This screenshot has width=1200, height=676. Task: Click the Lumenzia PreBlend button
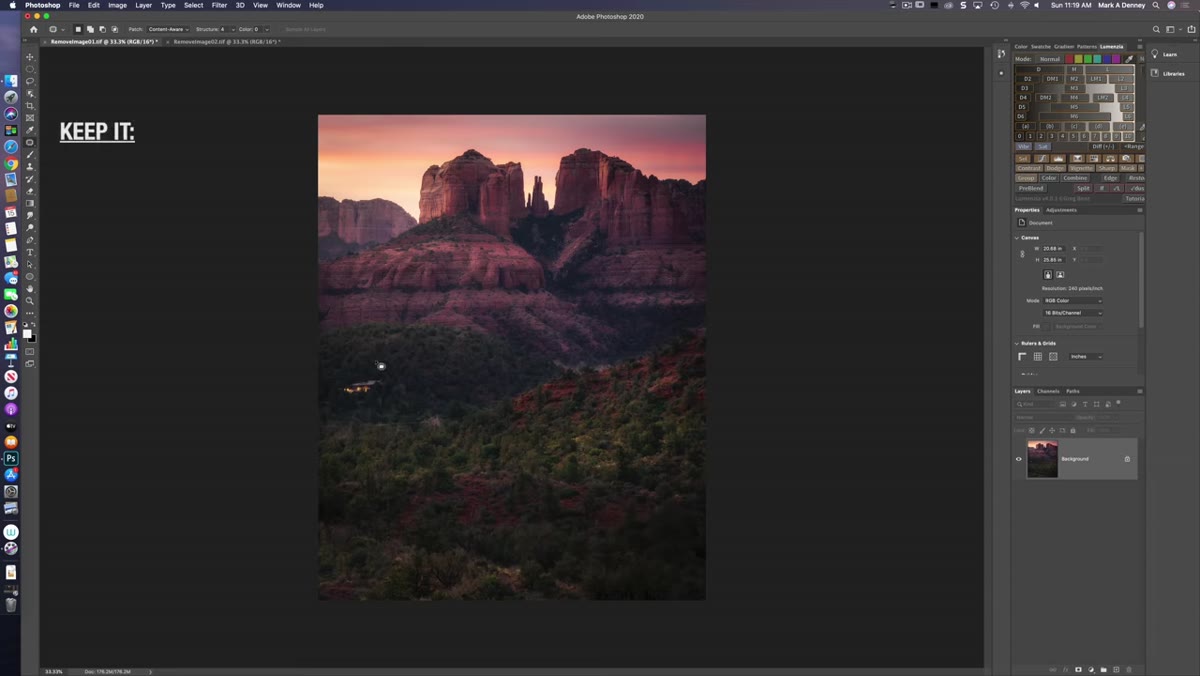(1031, 188)
